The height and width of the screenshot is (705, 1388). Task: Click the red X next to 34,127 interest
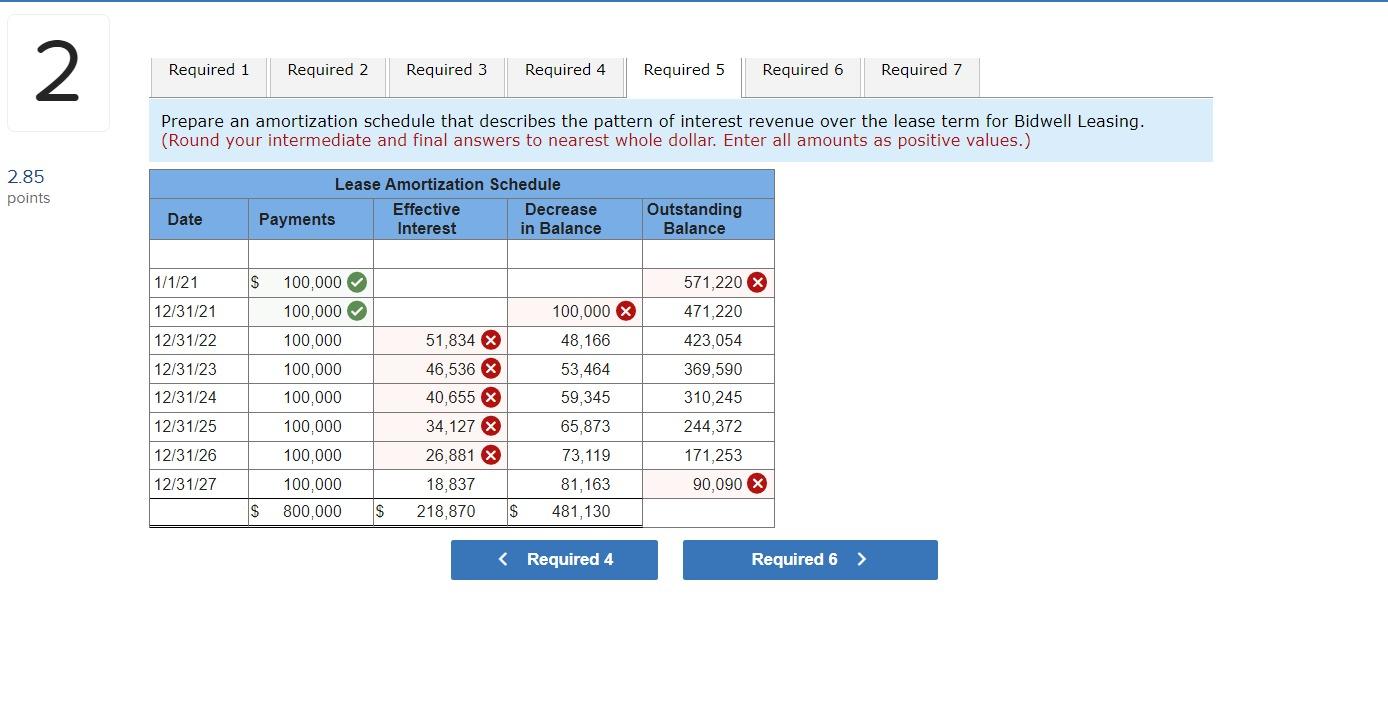[x=489, y=426]
